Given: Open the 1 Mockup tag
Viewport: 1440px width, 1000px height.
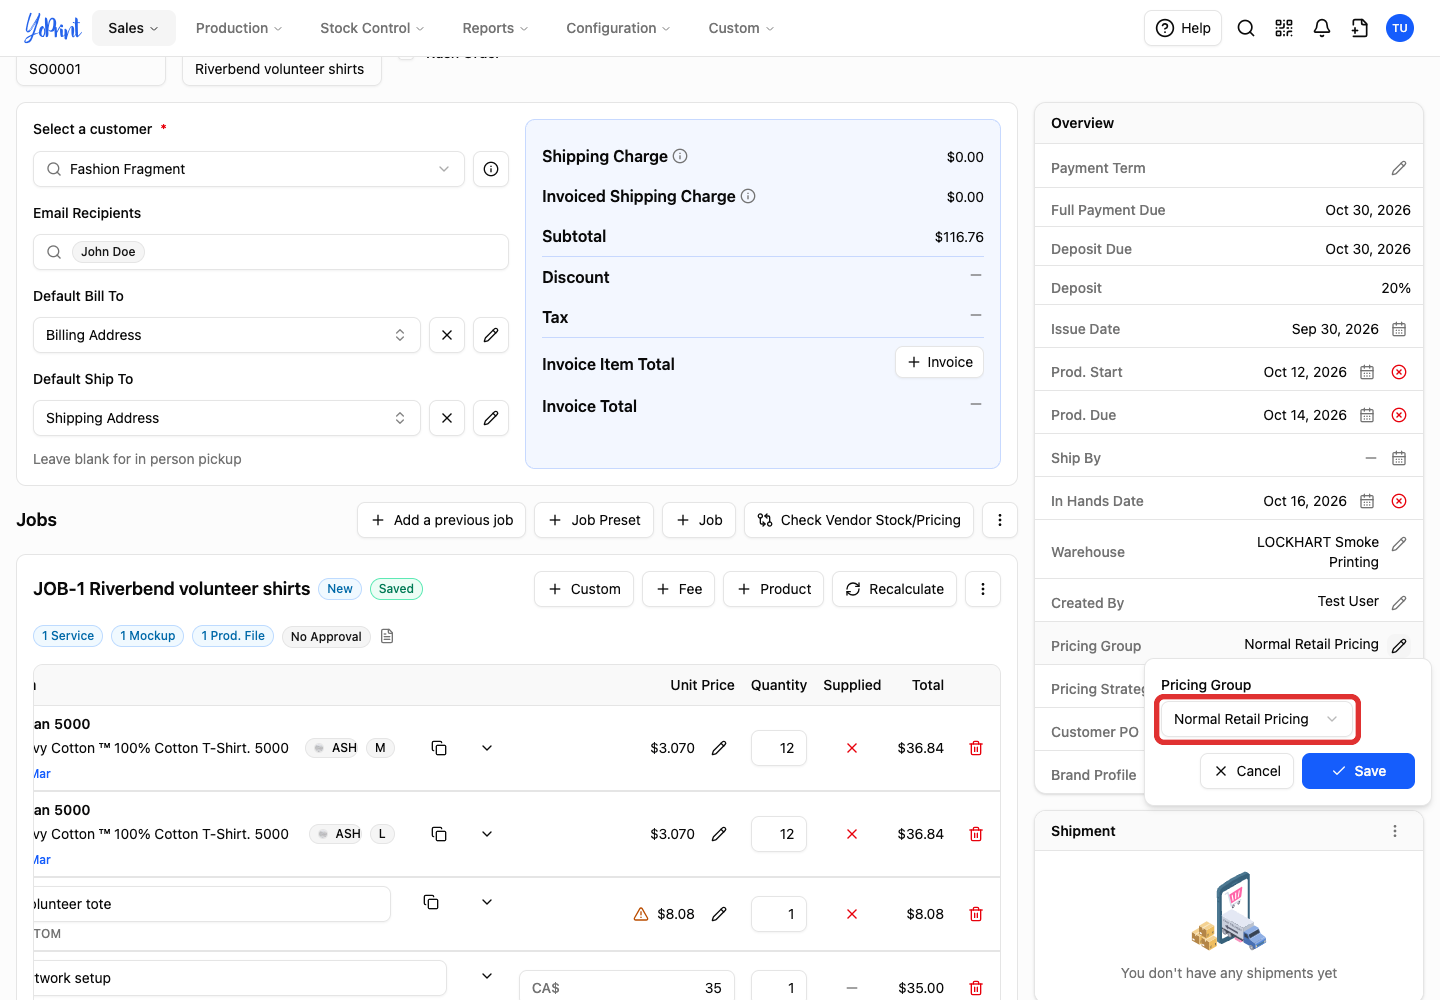Looking at the screenshot, I should [x=148, y=636].
